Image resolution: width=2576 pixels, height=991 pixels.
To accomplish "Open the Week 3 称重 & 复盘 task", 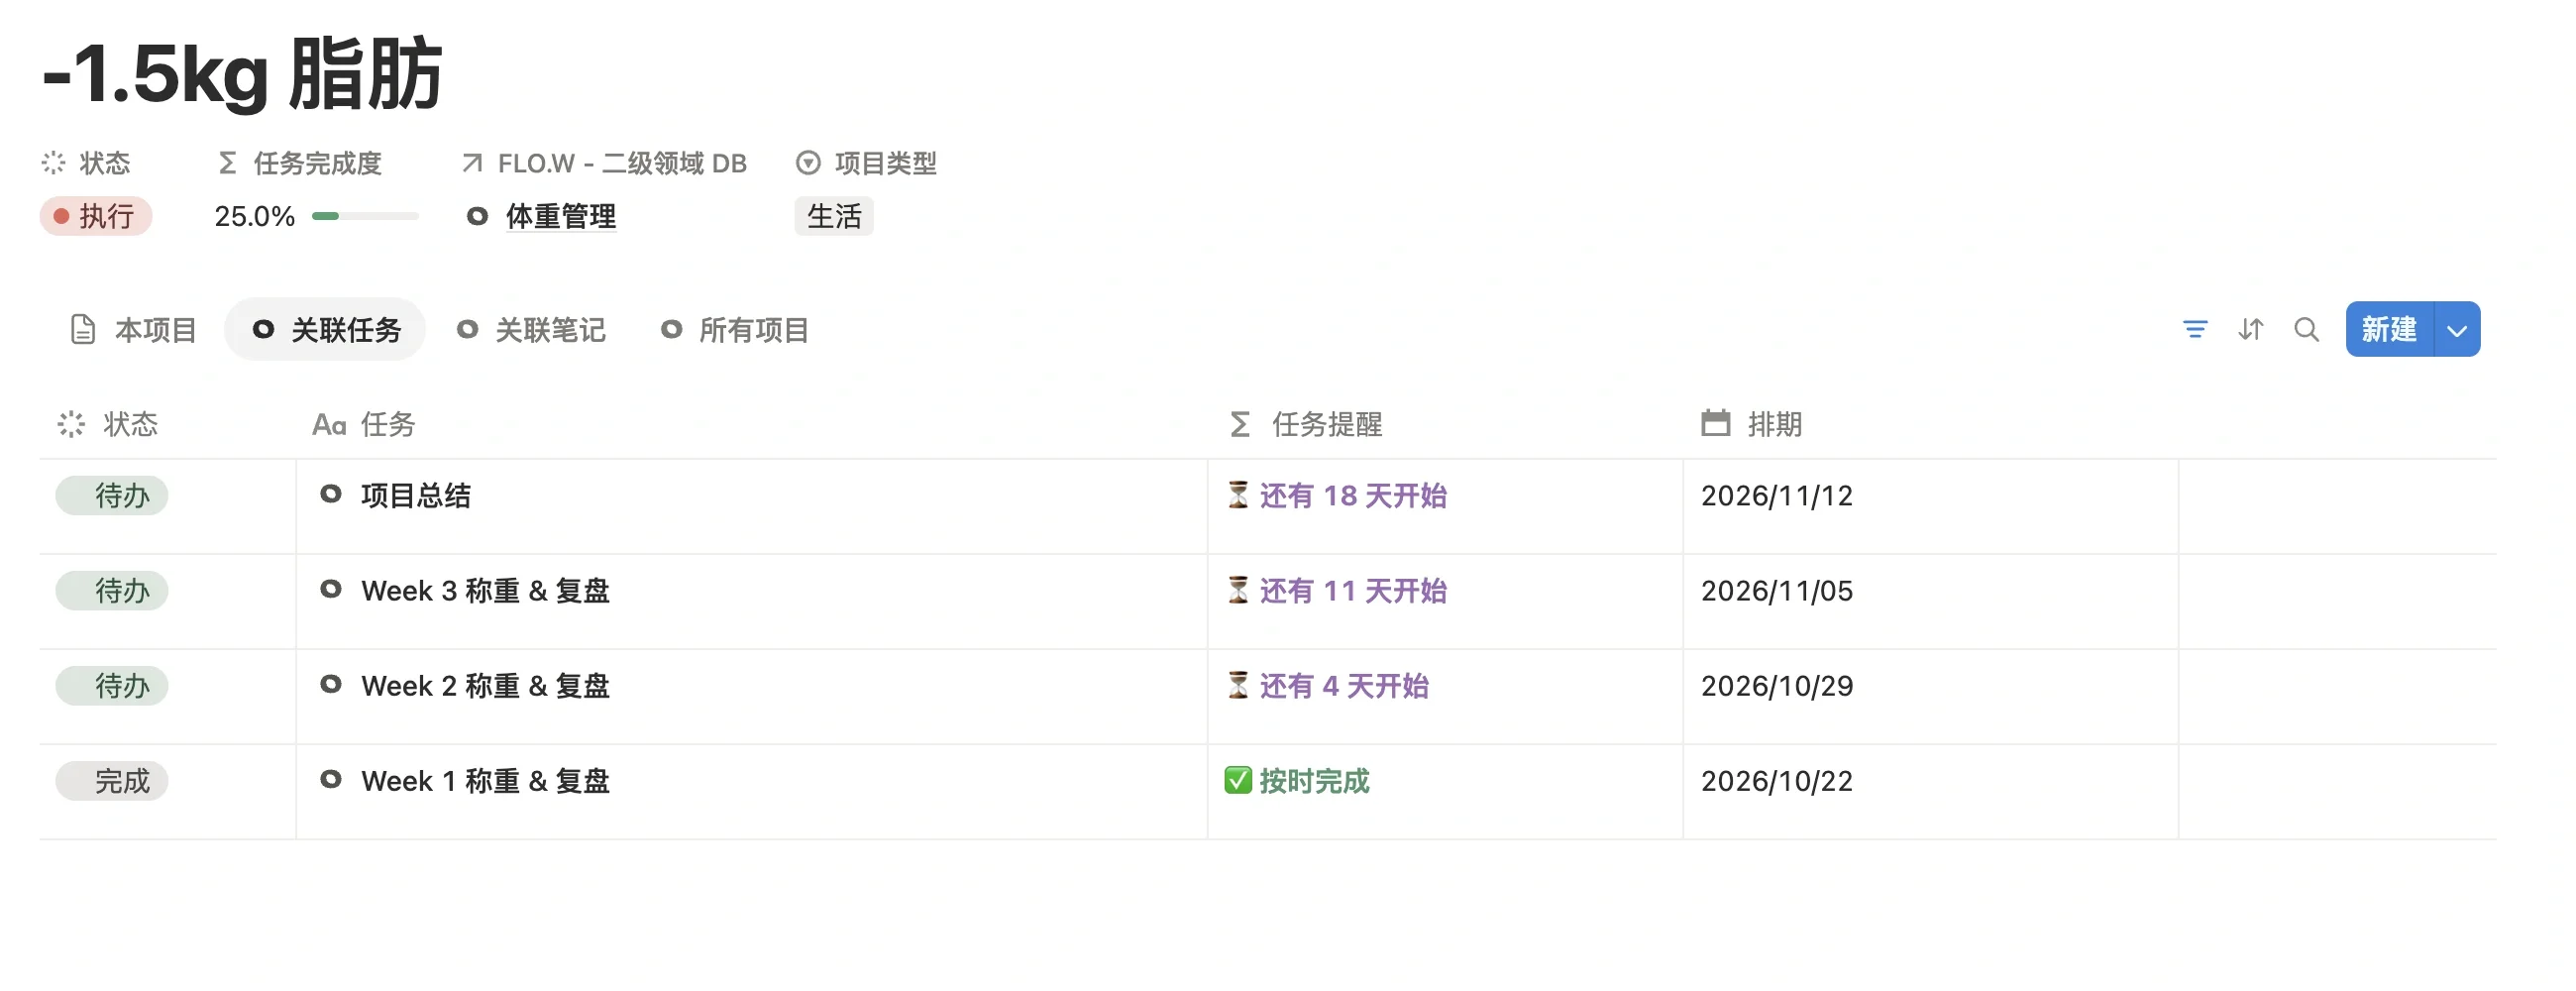I will coord(485,590).
